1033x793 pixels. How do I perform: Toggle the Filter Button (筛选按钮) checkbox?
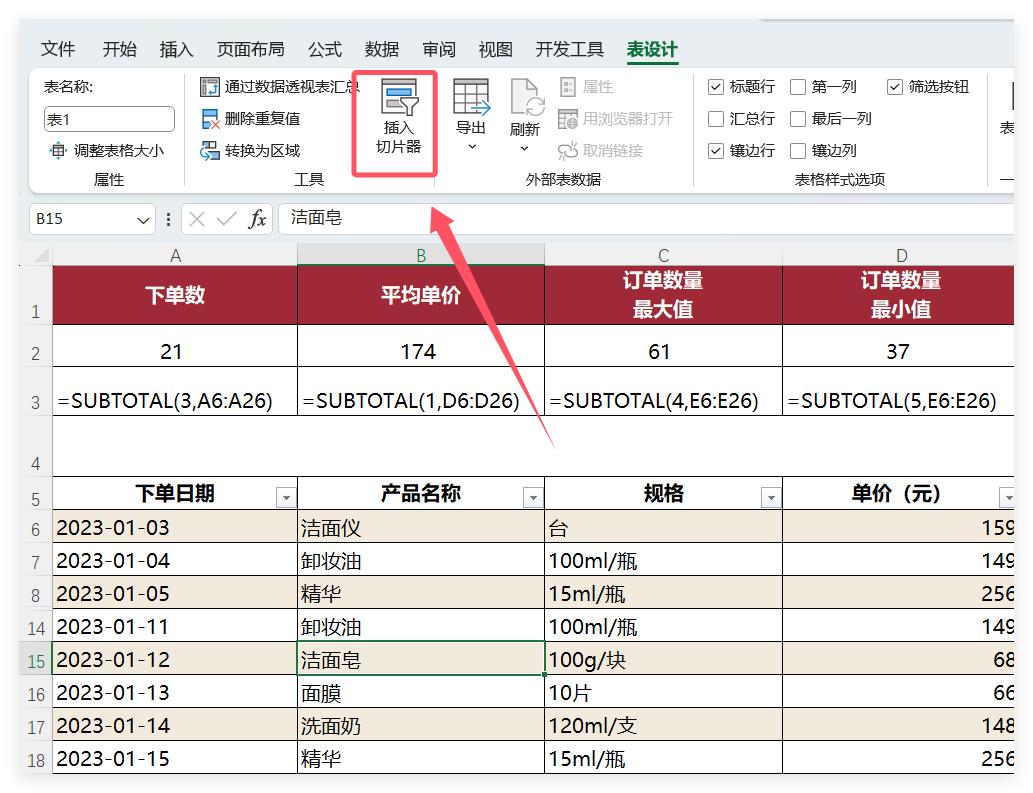click(x=894, y=87)
